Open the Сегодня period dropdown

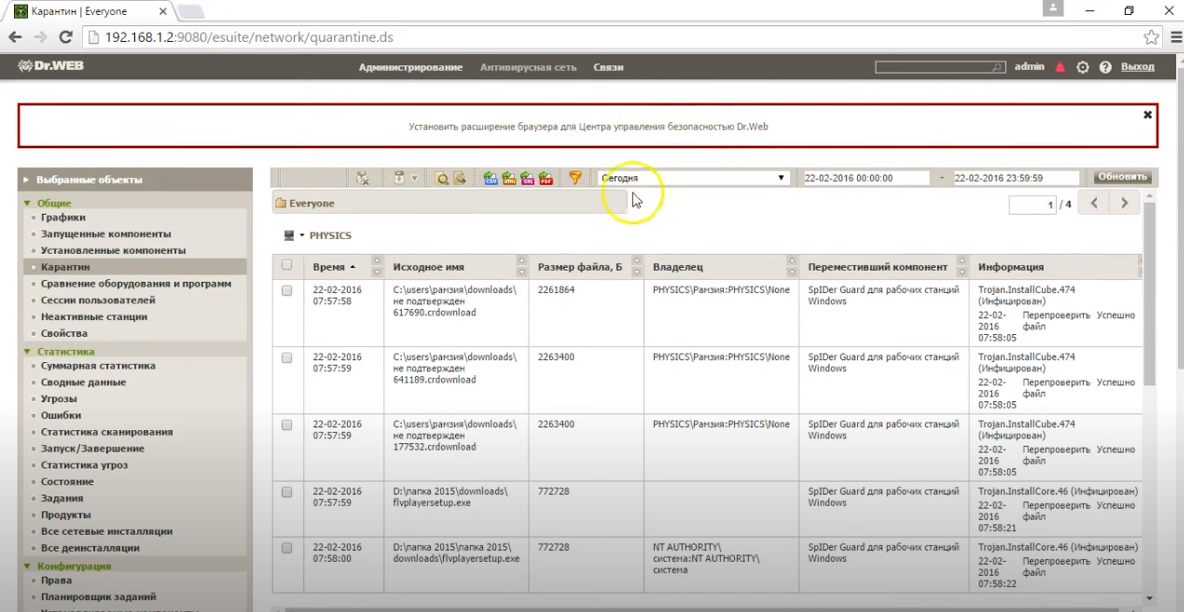point(693,178)
